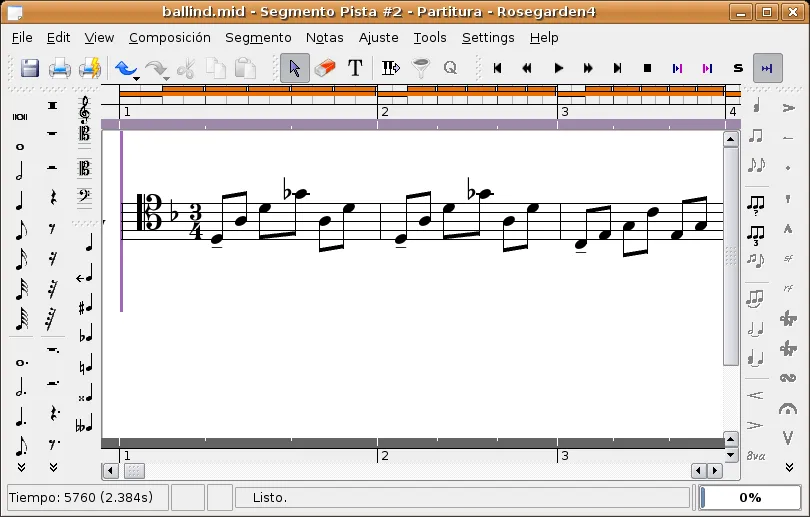Click the triplet icon with number 3
810x517 pixels.
(x=756, y=234)
